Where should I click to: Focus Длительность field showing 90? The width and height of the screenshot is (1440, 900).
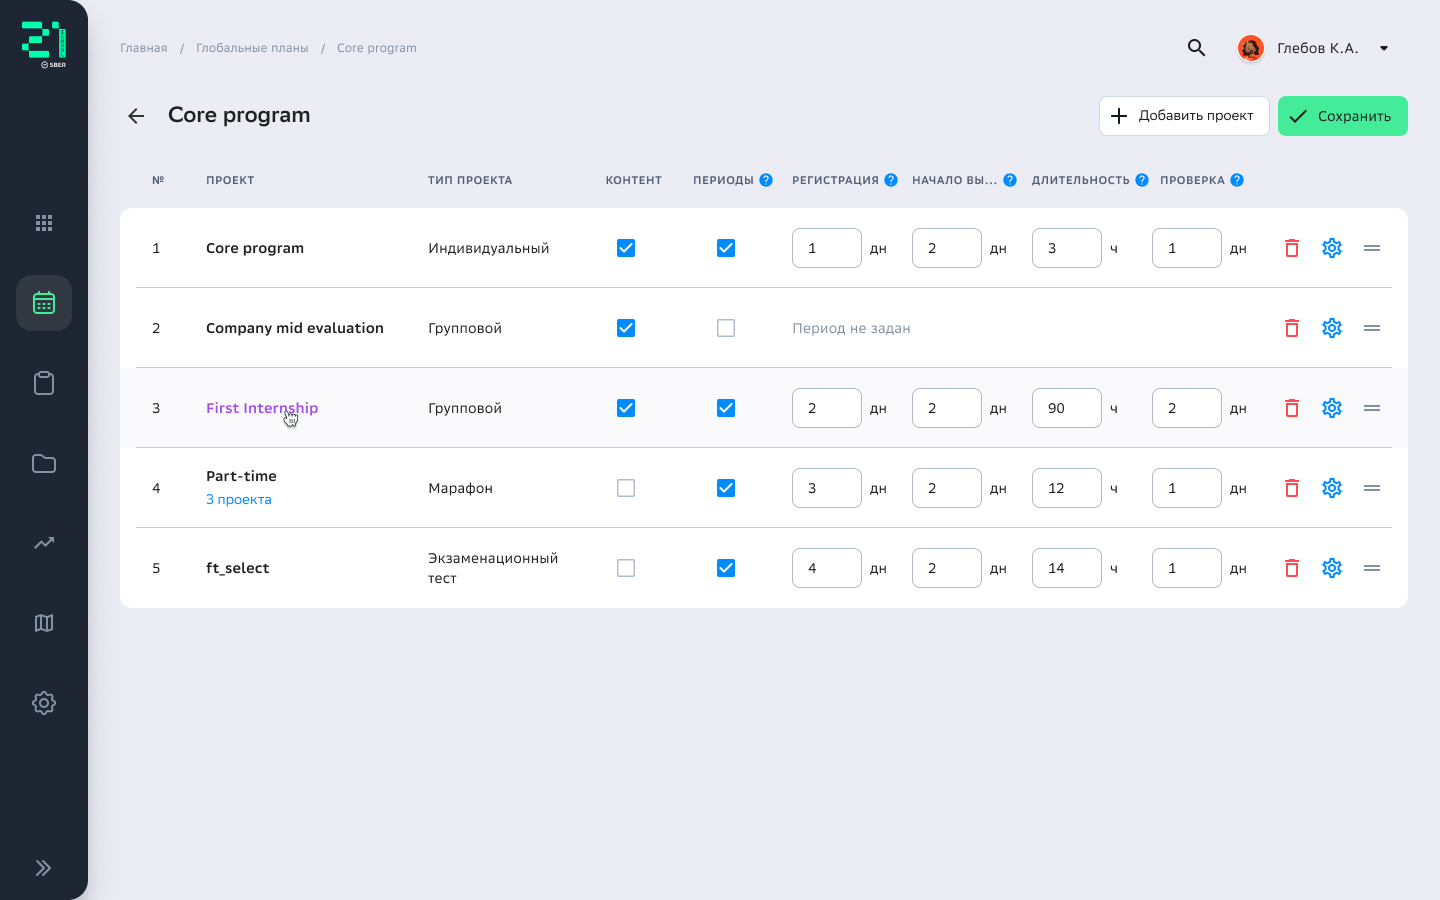point(1067,408)
